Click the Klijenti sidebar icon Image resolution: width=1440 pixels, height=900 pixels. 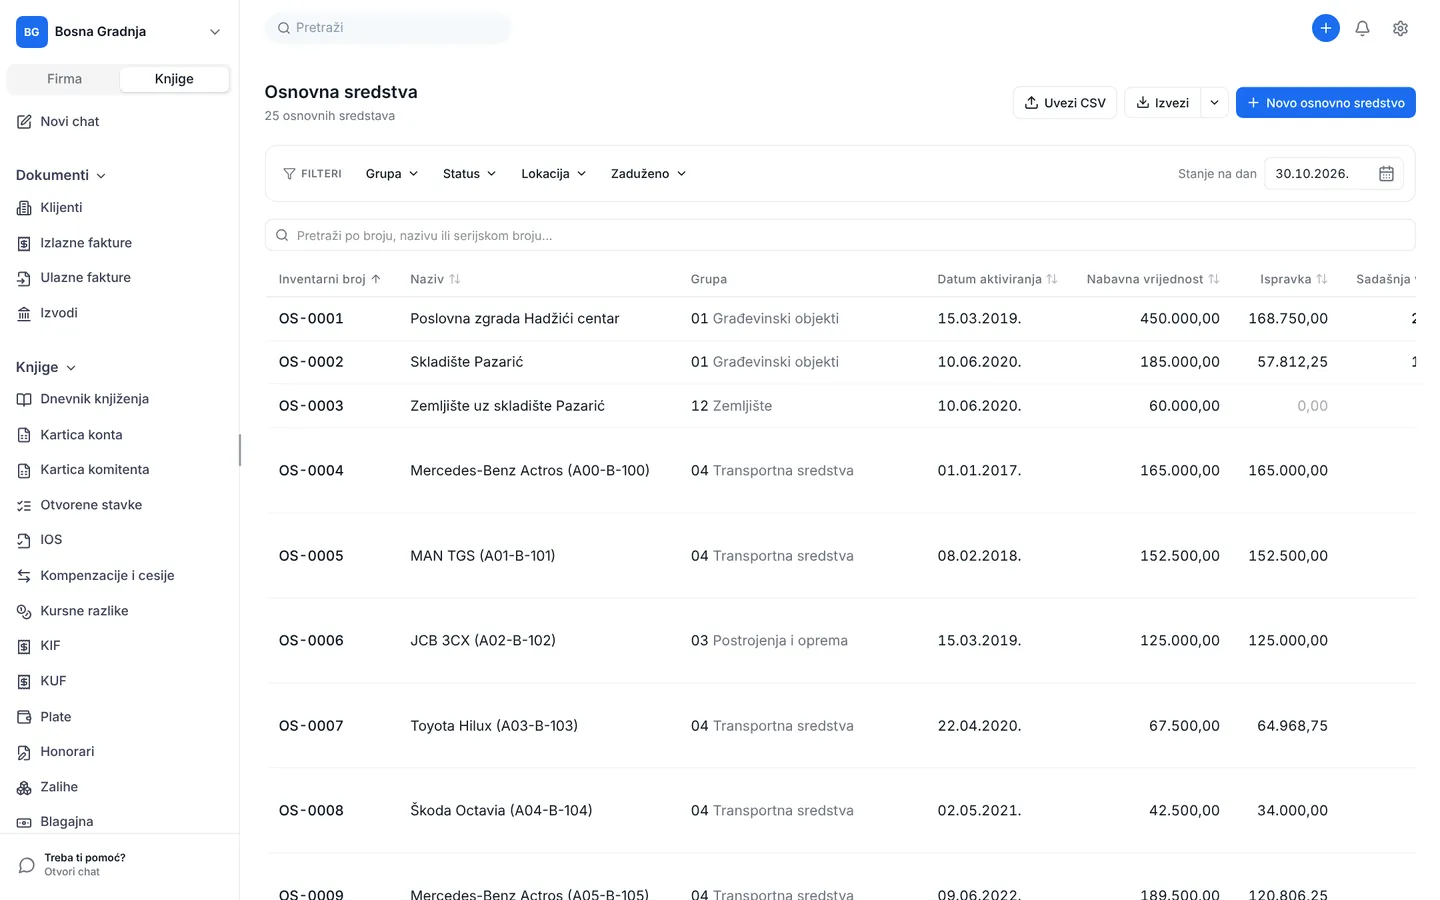tap(24, 208)
